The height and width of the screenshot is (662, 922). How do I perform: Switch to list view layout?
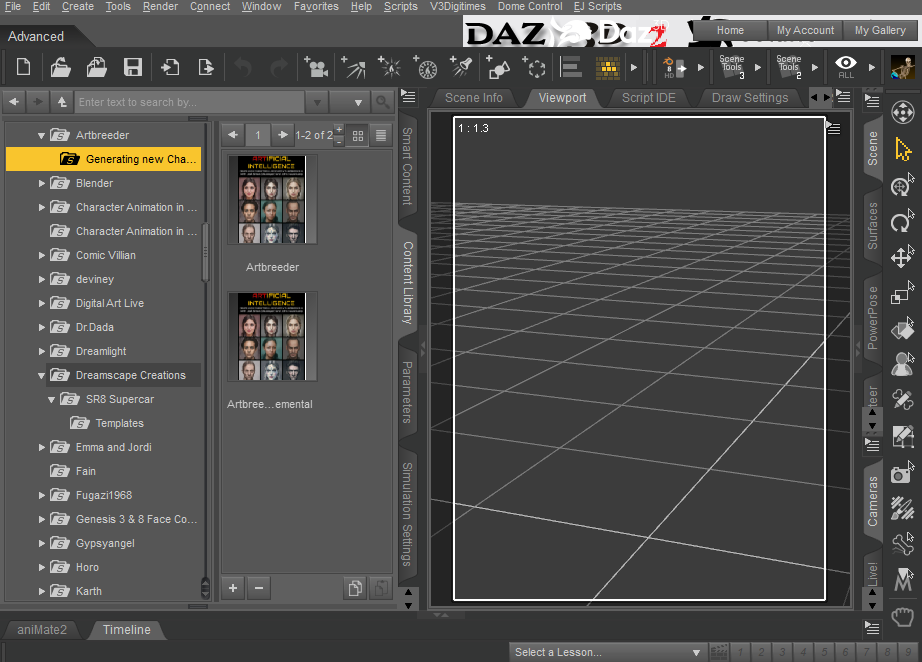point(381,136)
